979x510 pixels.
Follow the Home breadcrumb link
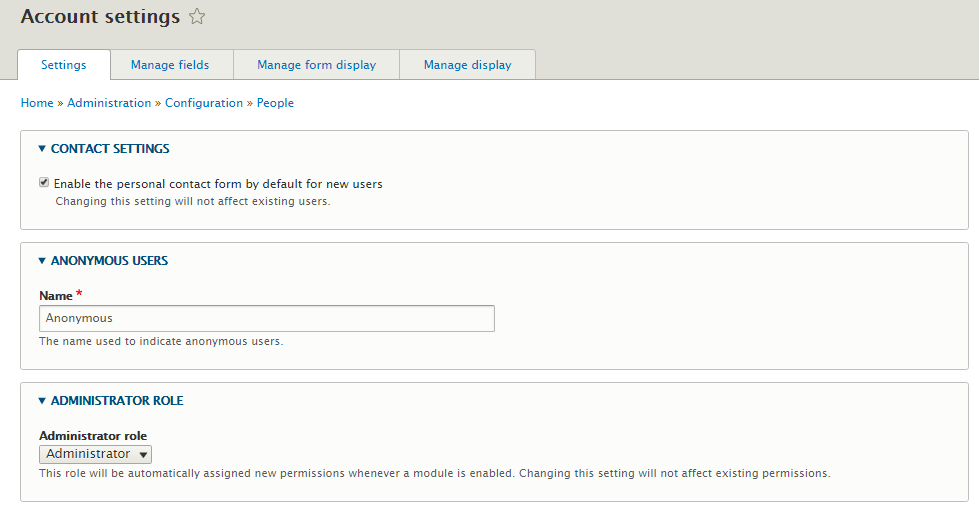(37, 103)
